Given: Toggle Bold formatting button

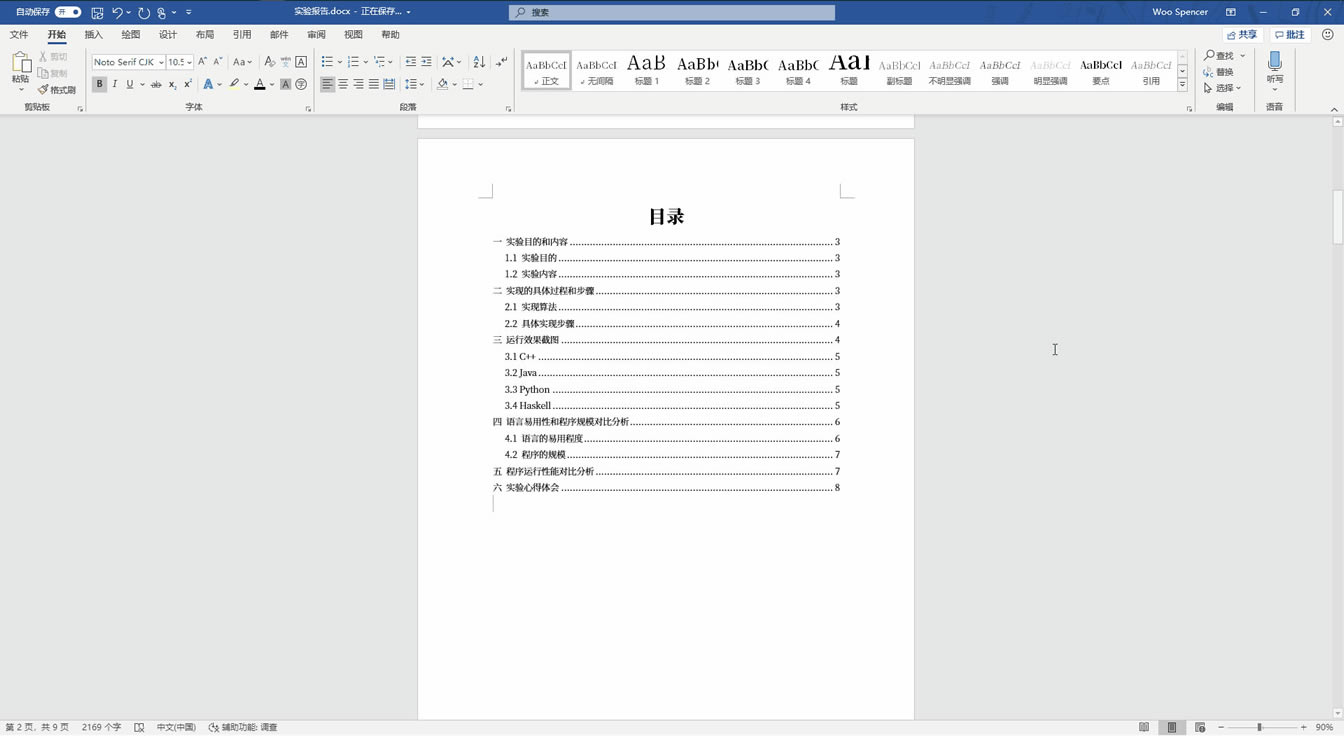Looking at the screenshot, I should pyautogui.click(x=99, y=85).
